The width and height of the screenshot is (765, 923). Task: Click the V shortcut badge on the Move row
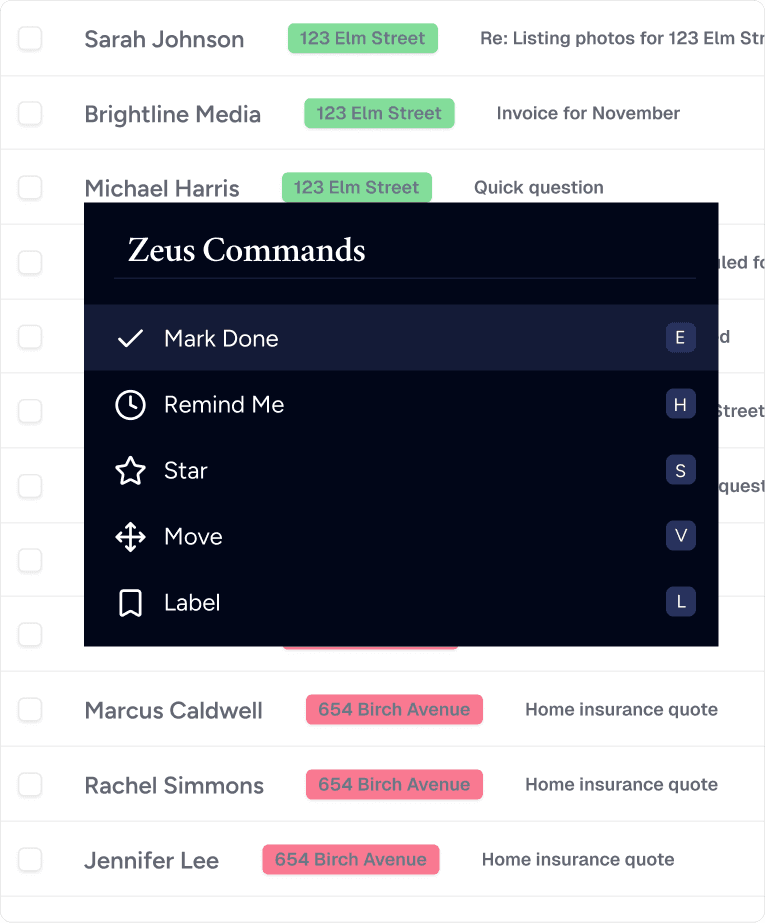click(681, 536)
